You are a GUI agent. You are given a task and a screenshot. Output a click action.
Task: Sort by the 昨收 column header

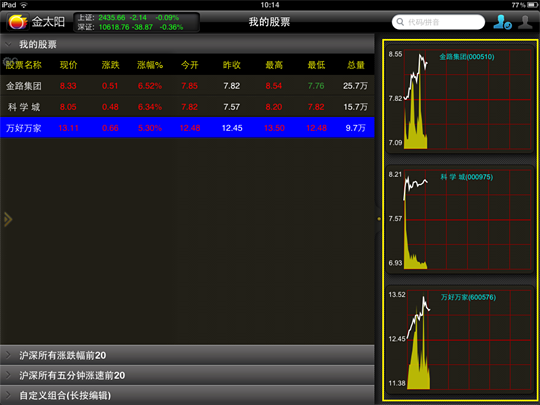(x=232, y=65)
